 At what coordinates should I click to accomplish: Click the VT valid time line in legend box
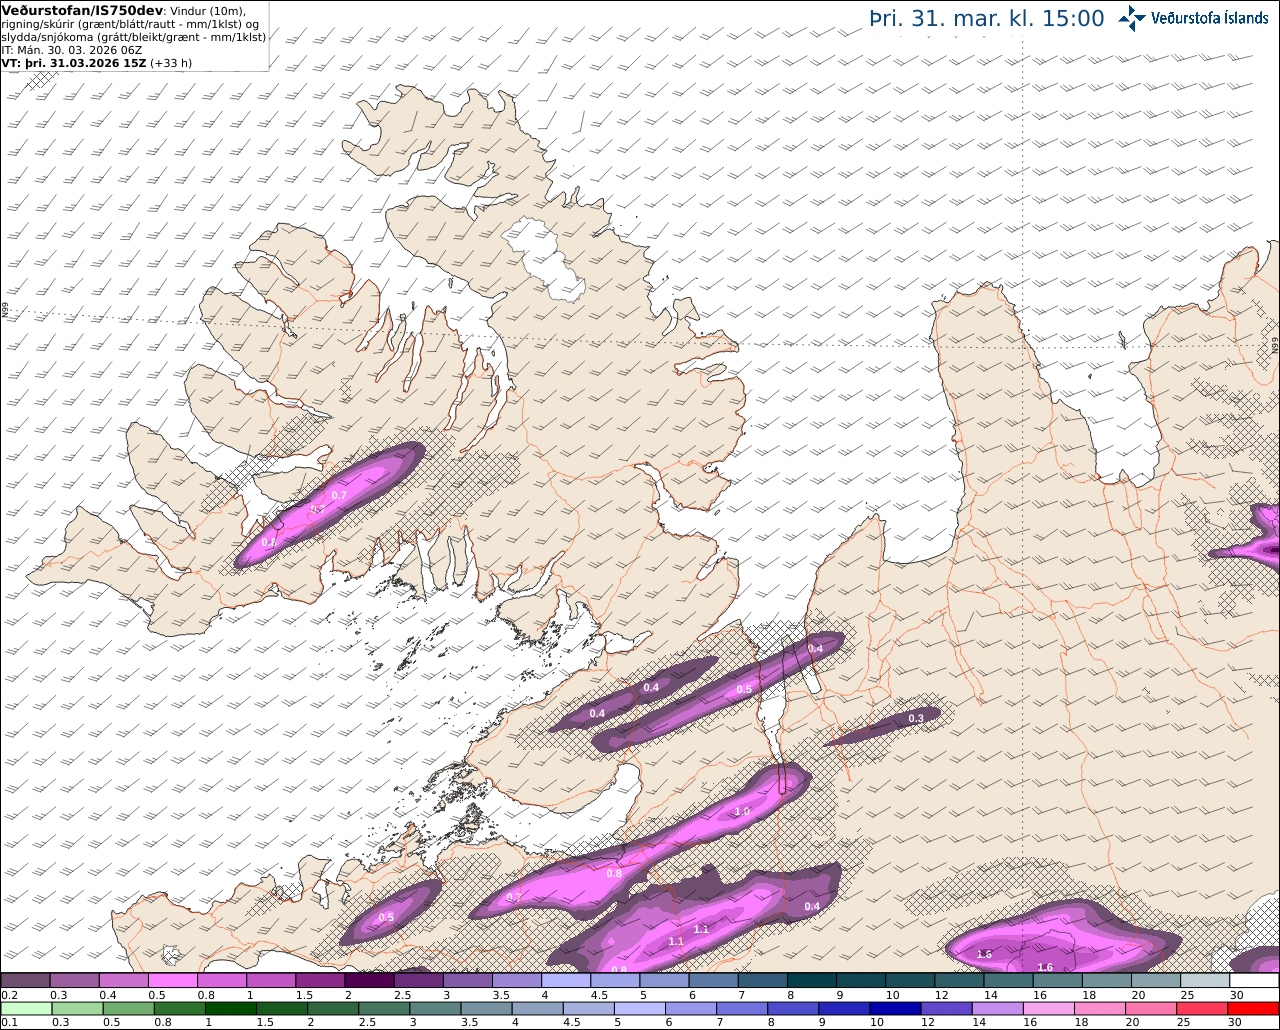(97, 63)
